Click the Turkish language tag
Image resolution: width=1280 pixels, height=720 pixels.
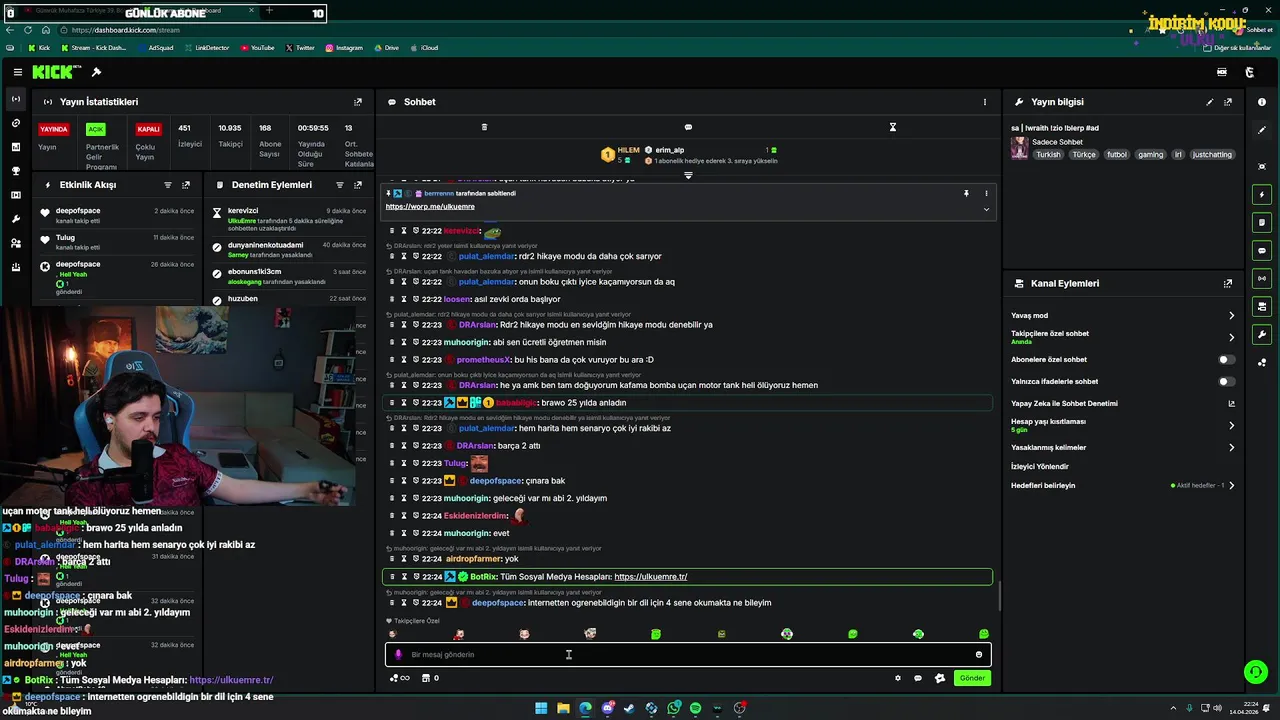1048,154
